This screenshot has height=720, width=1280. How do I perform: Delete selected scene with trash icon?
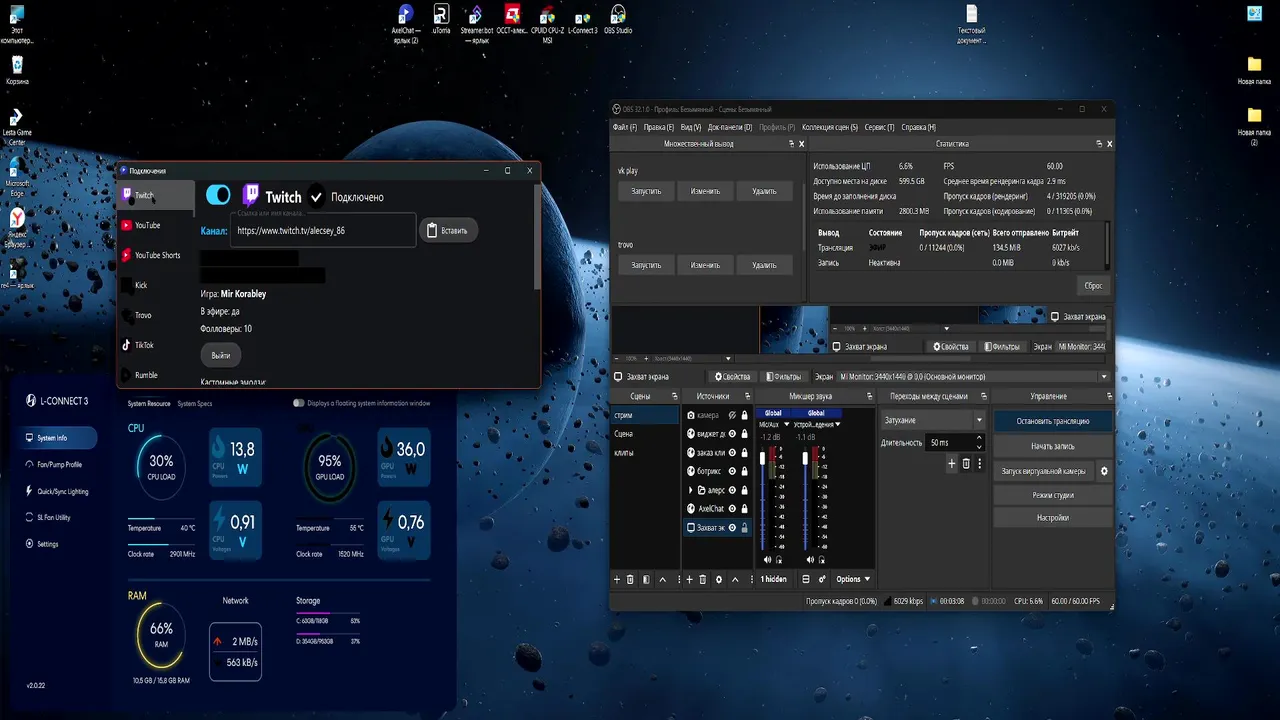tap(630, 579)
